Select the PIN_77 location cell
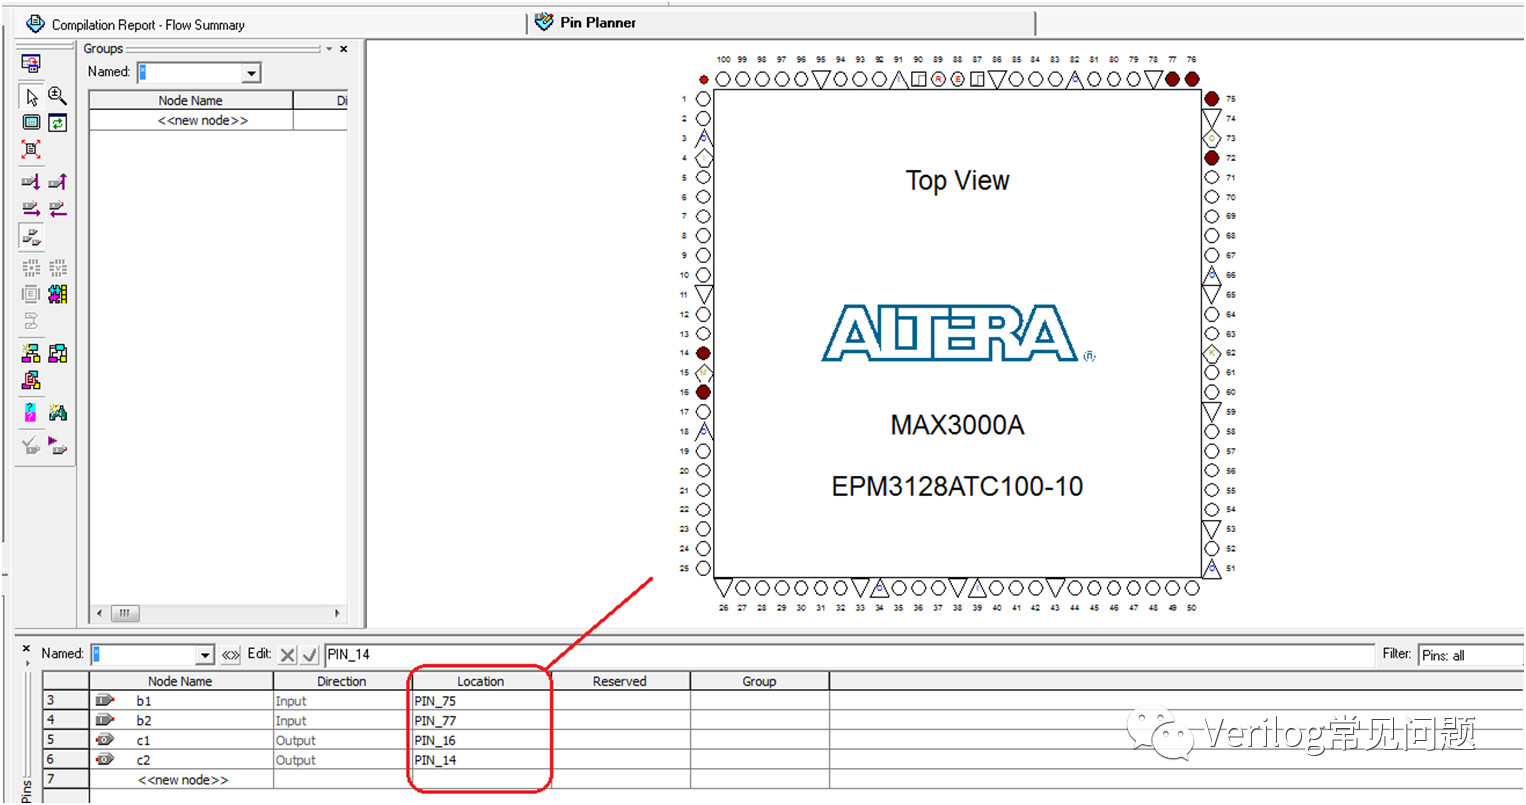 pos(481,720)
